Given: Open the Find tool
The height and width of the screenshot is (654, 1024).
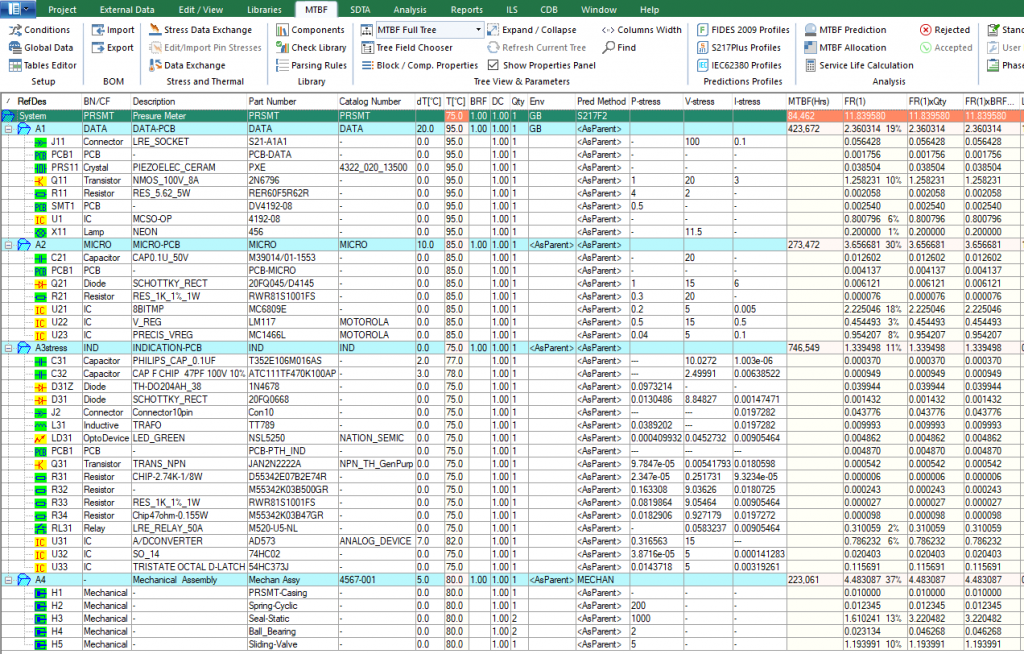Looking at the screenshot, I should click(619, 48).
